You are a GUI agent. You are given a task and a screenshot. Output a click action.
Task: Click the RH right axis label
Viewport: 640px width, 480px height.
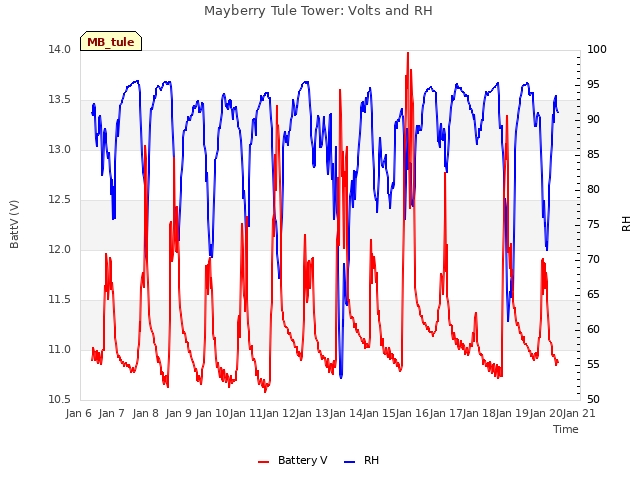tap(626, 224)
